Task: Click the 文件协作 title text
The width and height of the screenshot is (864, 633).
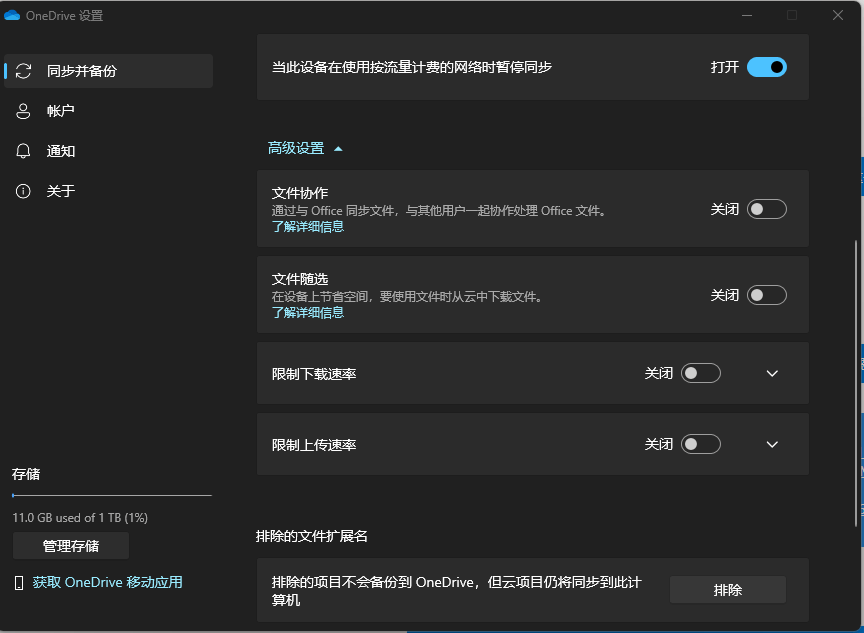Action: click(x=300, y=193)
